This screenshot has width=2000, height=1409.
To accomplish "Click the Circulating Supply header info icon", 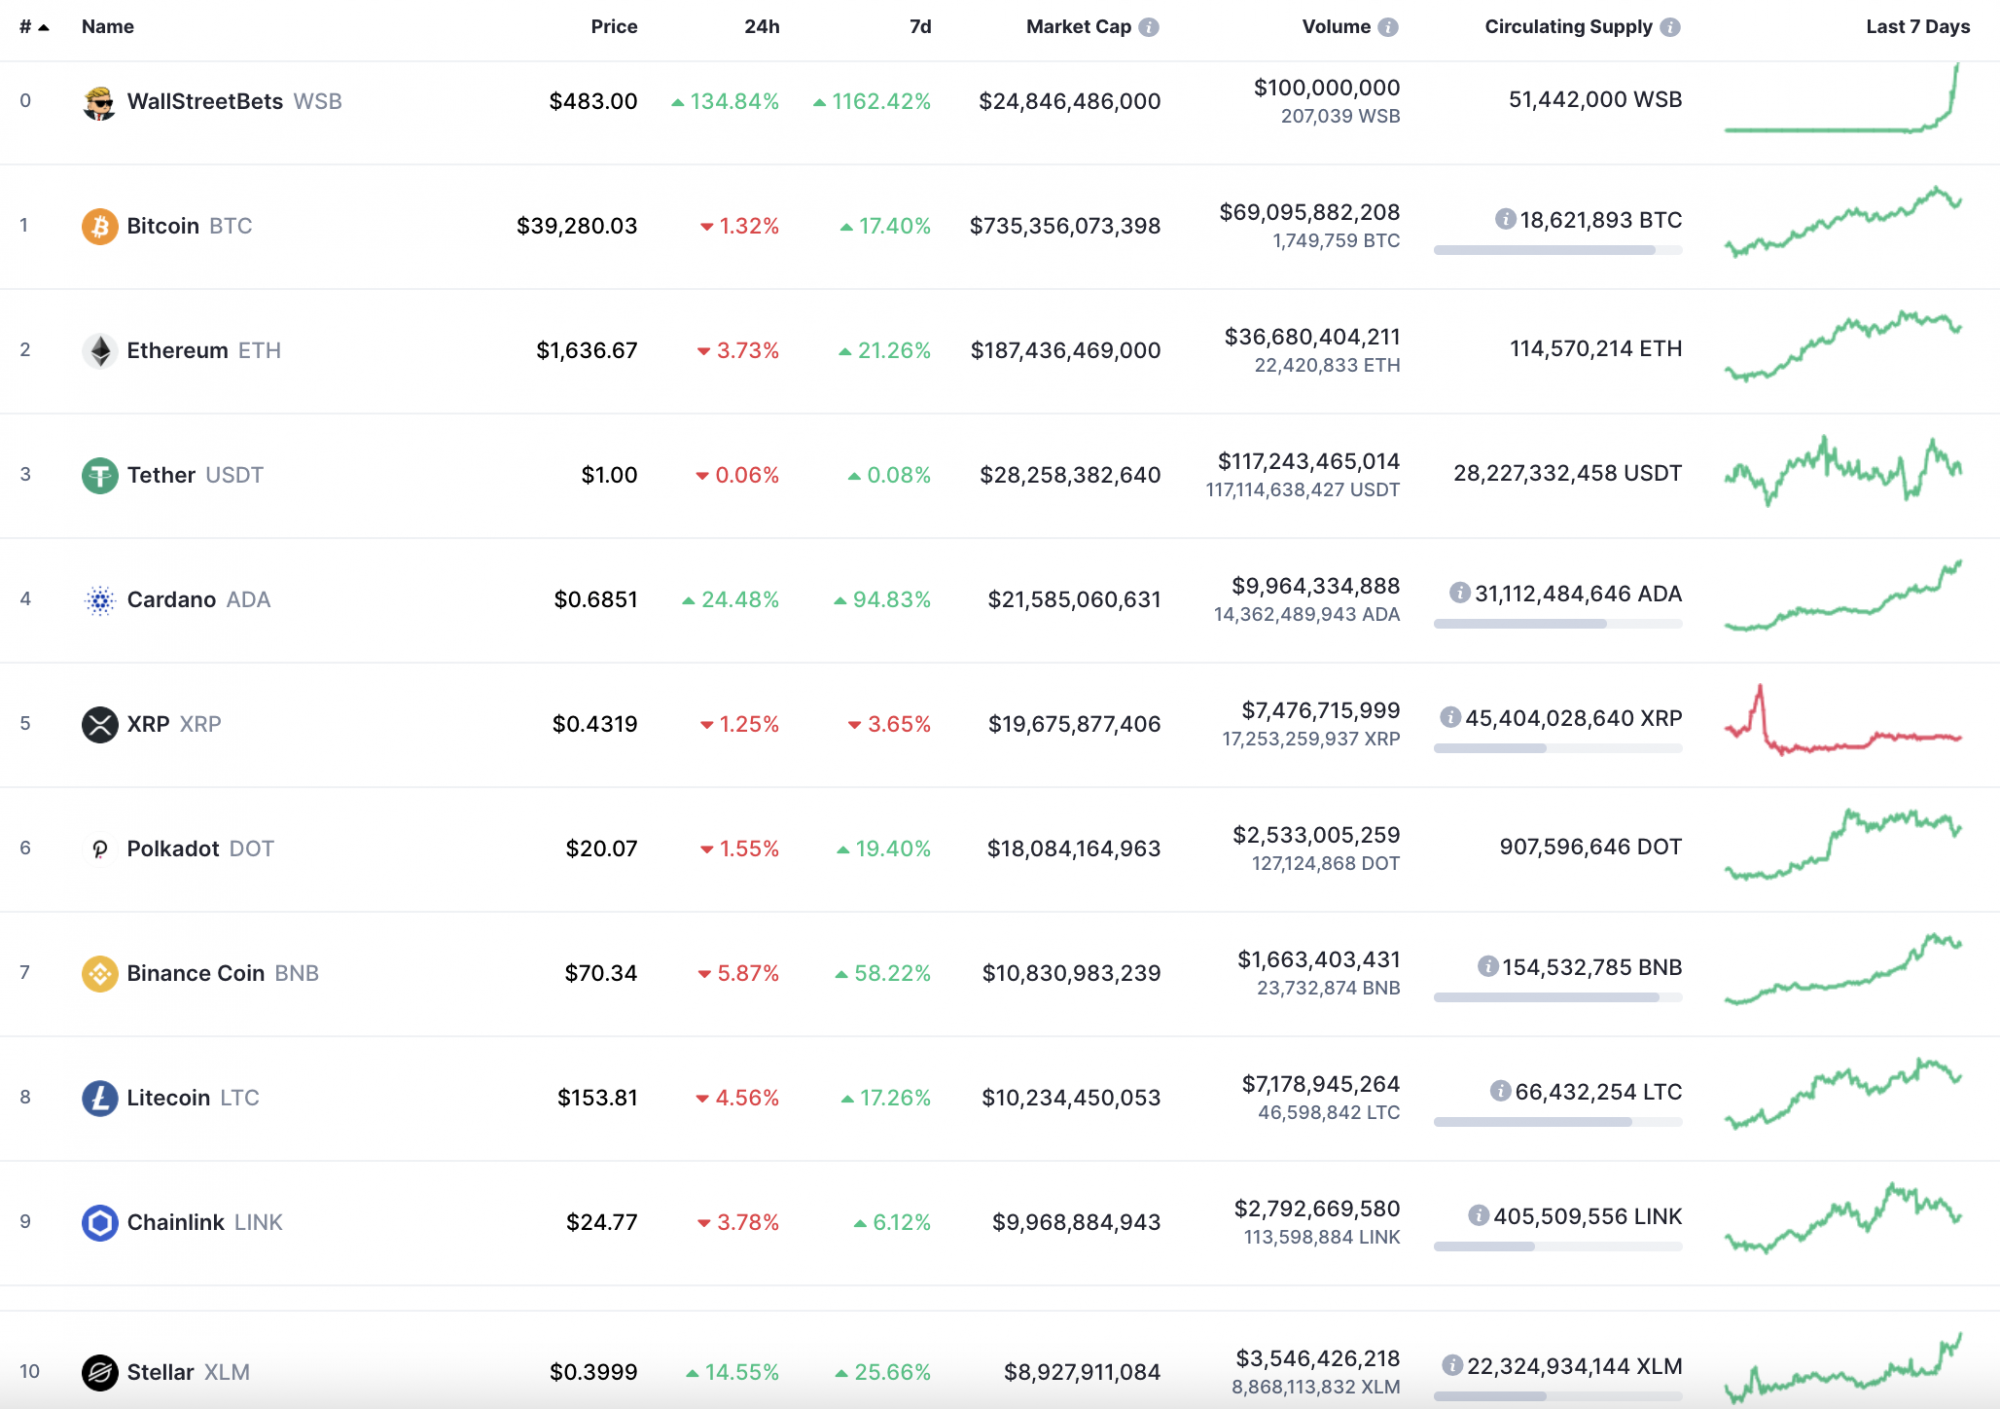I will pos(1670,27).
